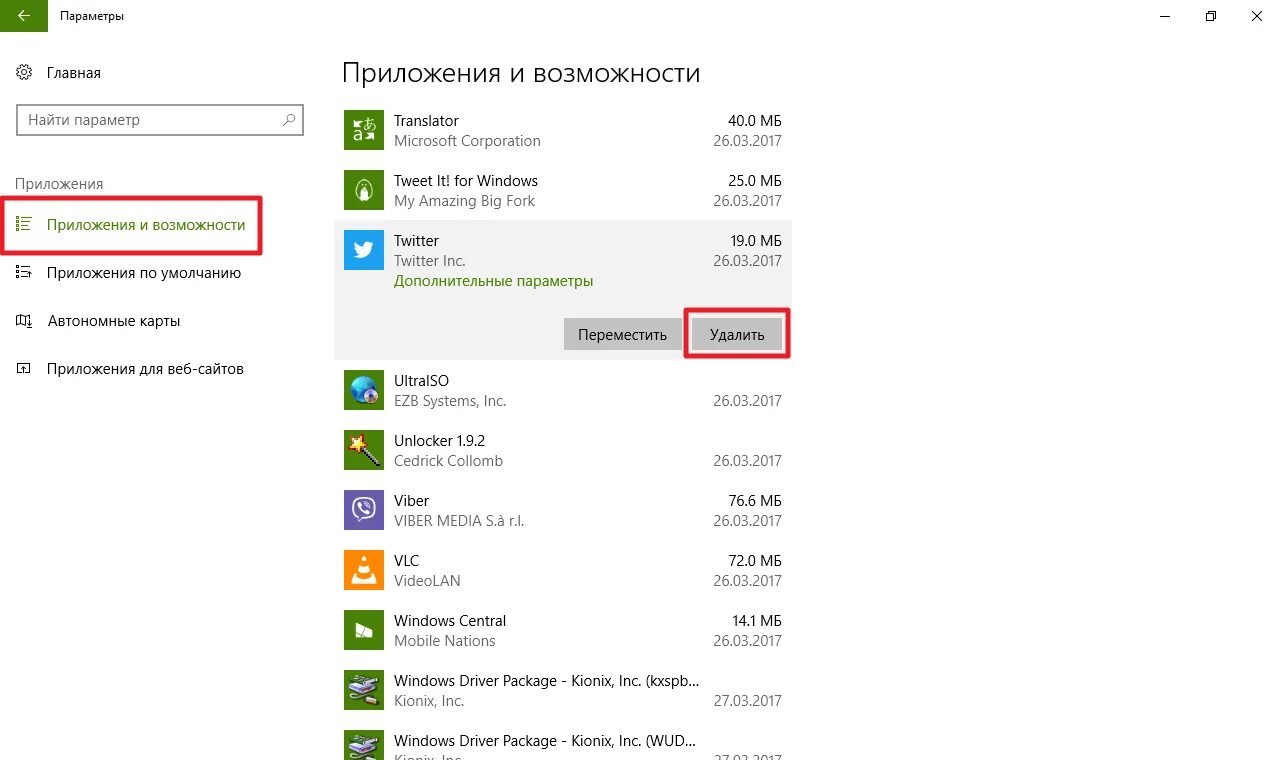Select the Twitter app name

tap(416, 241)
